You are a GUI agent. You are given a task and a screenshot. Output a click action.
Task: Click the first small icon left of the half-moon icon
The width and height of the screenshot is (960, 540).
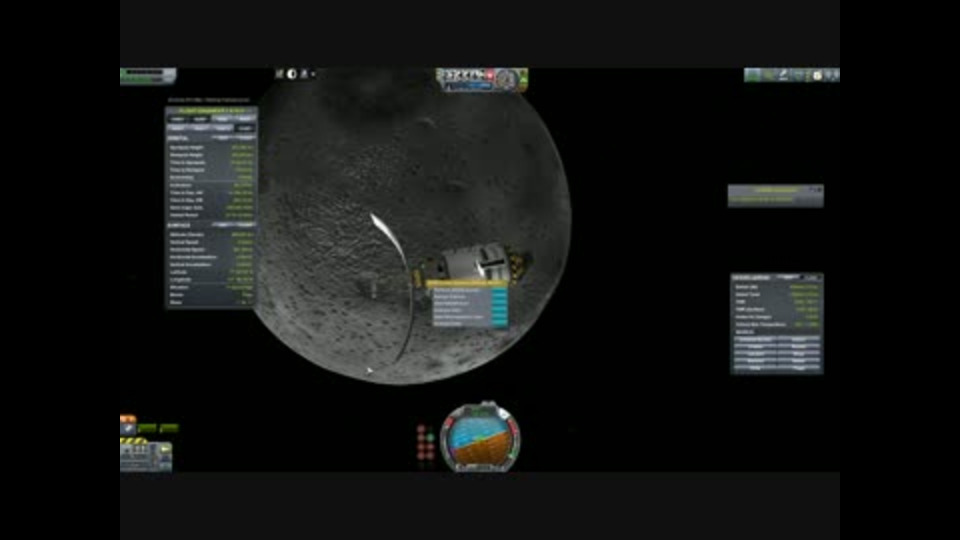click(279, 73)
